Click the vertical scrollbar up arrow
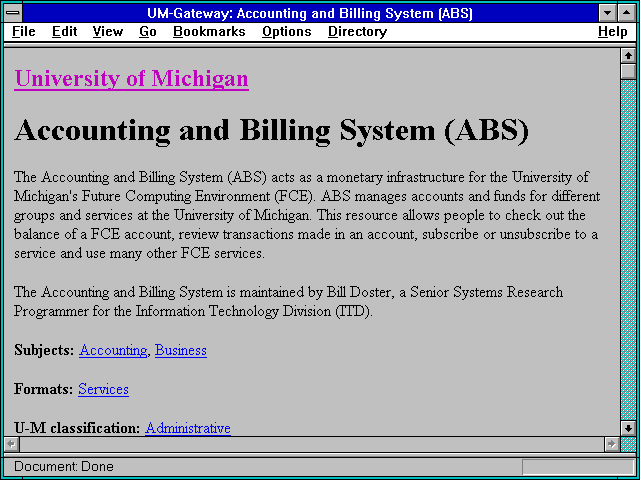This screenshot has width=640, height=480. 628,56
